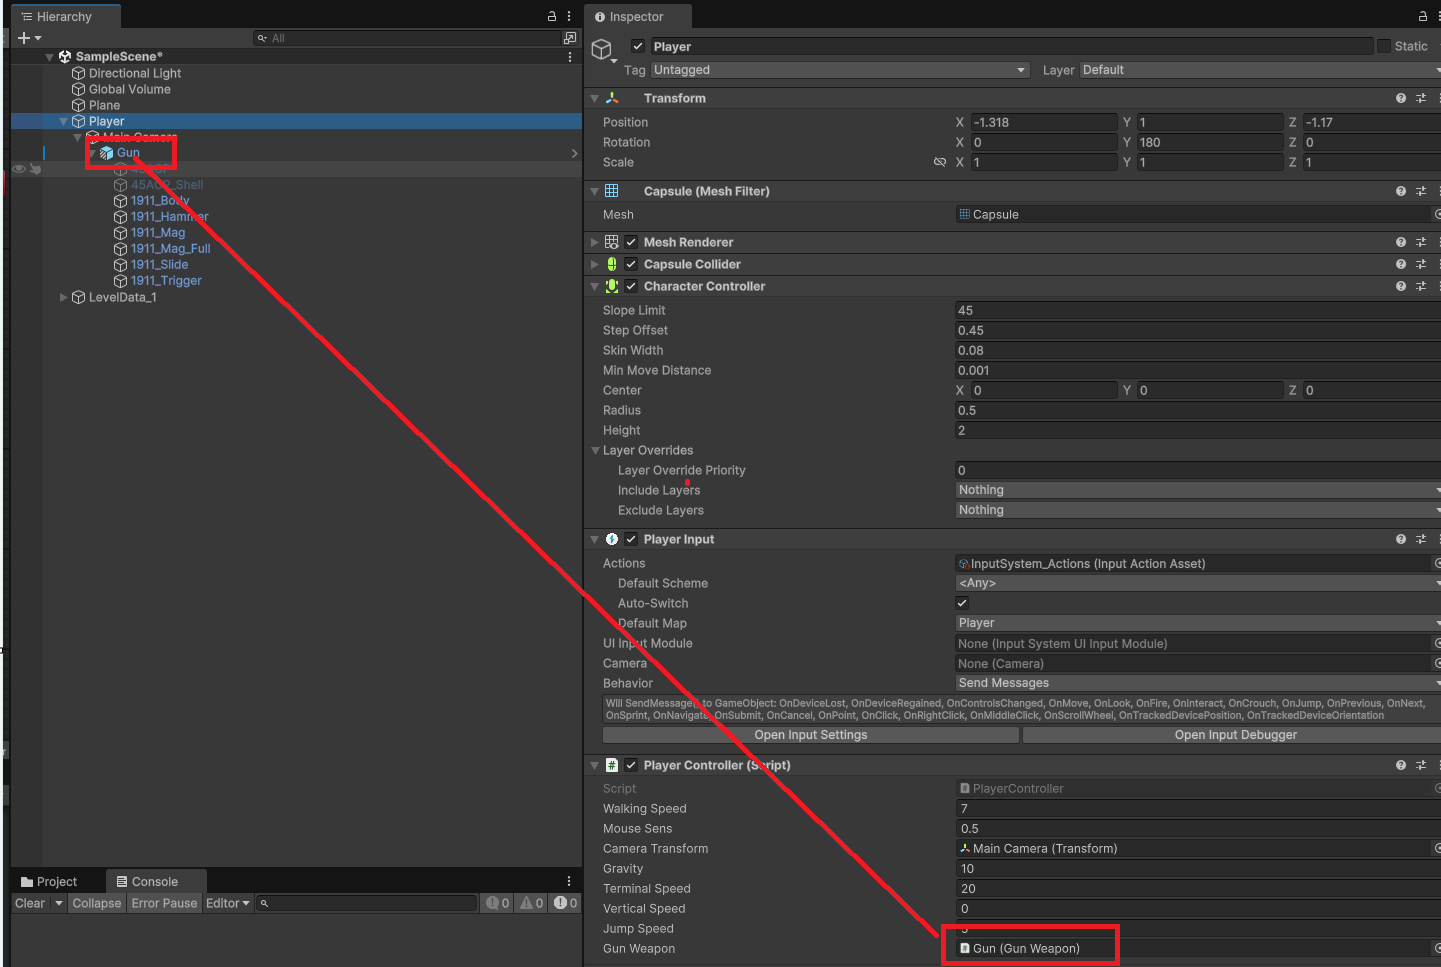Click the Character Controller component icon
This screenshot has height=967, width=1441.
(612, 286)
